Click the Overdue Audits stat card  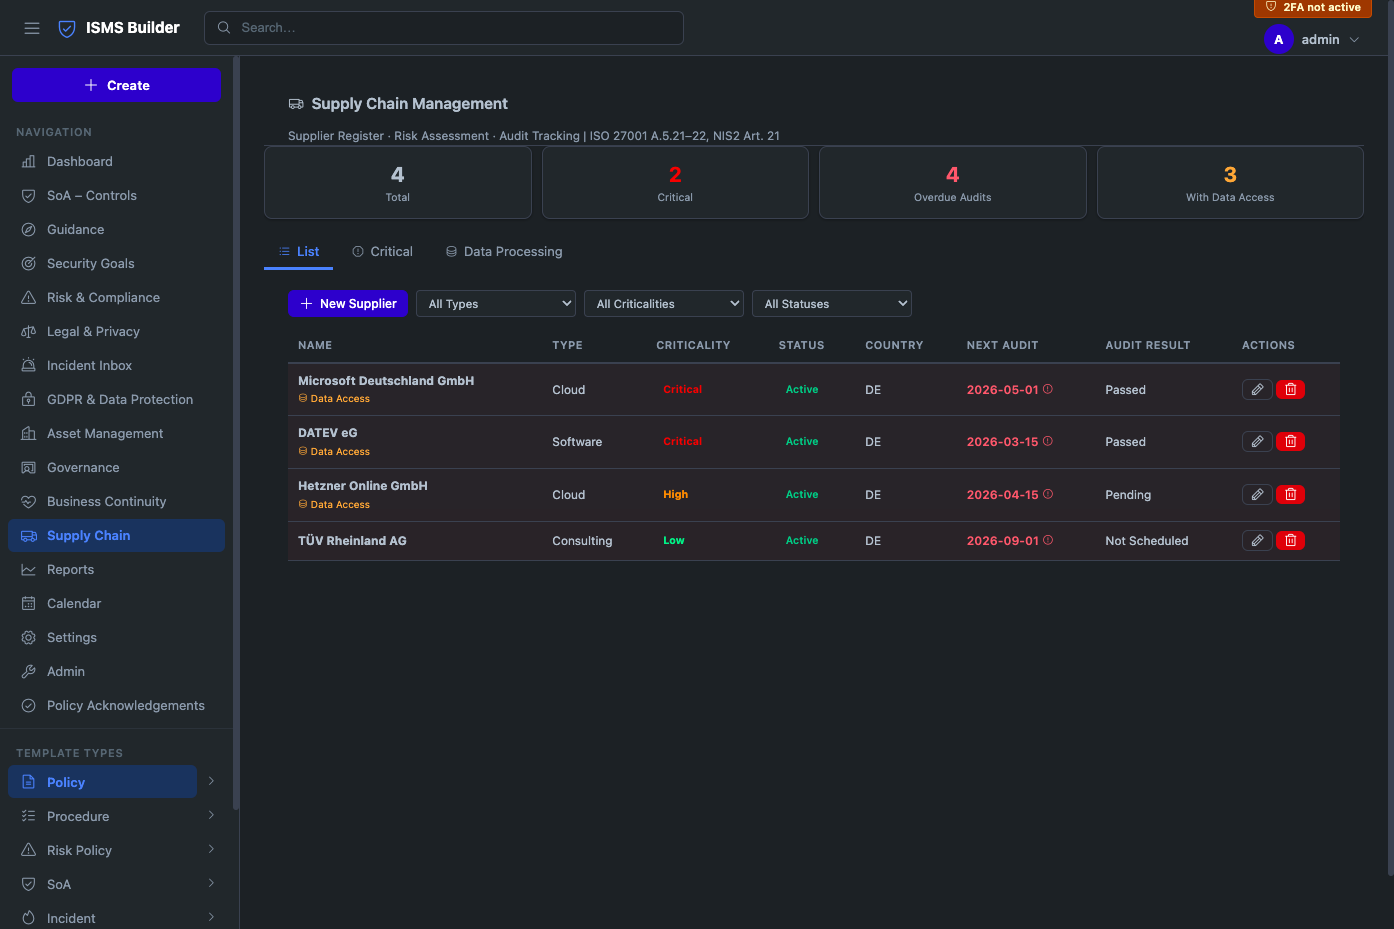pos(952,183)
